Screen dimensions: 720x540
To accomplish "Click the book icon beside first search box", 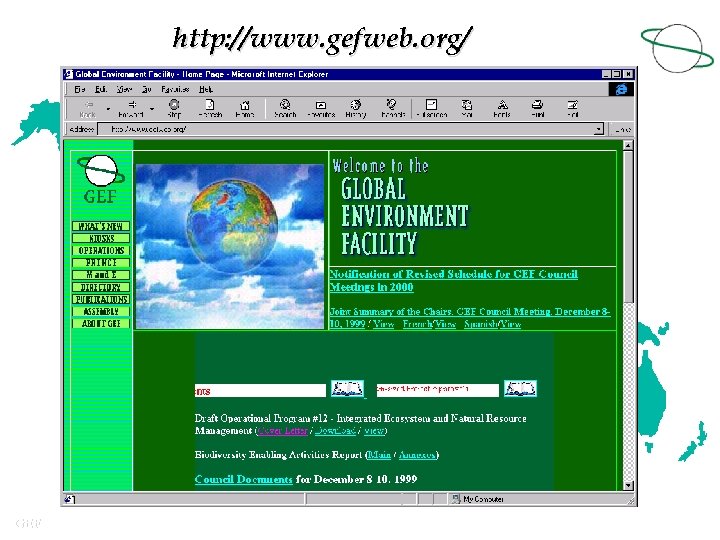I will (x=348, y=389).
